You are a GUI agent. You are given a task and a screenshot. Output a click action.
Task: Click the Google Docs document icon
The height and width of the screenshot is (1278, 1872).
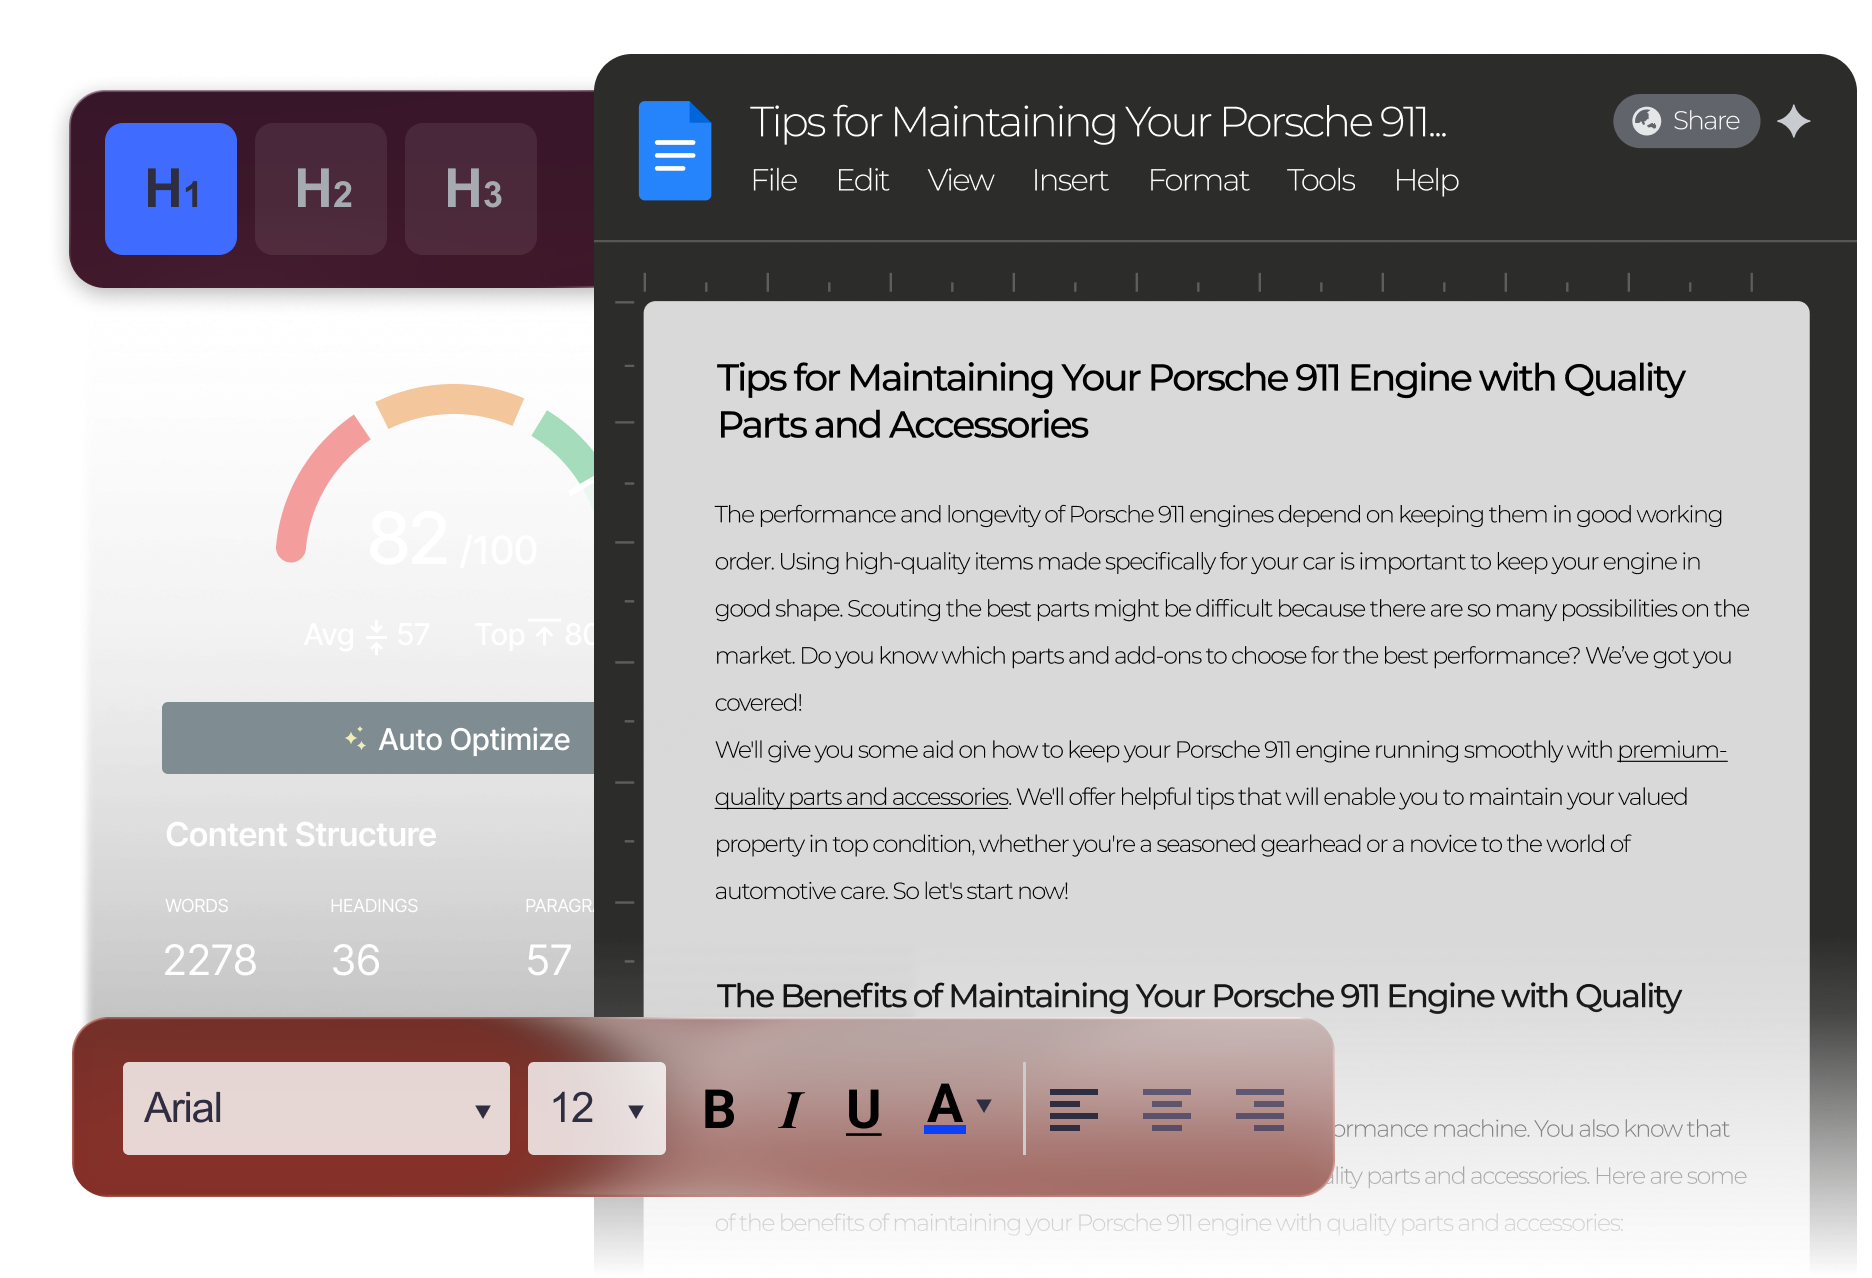coord(675,151)
